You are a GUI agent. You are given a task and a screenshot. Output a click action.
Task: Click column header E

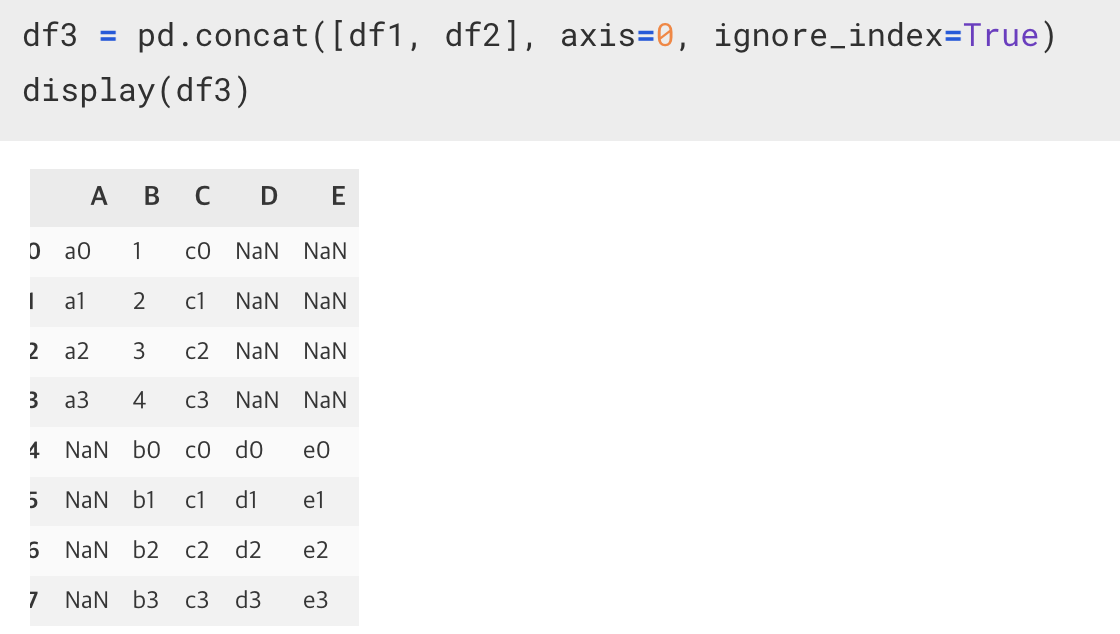coord(339,196)
